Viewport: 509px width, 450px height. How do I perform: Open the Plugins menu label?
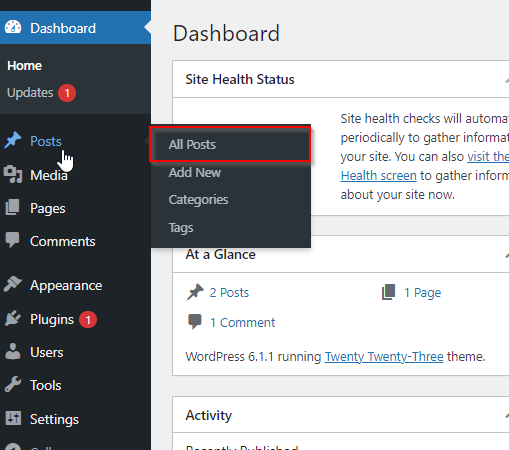click(52, 319)
